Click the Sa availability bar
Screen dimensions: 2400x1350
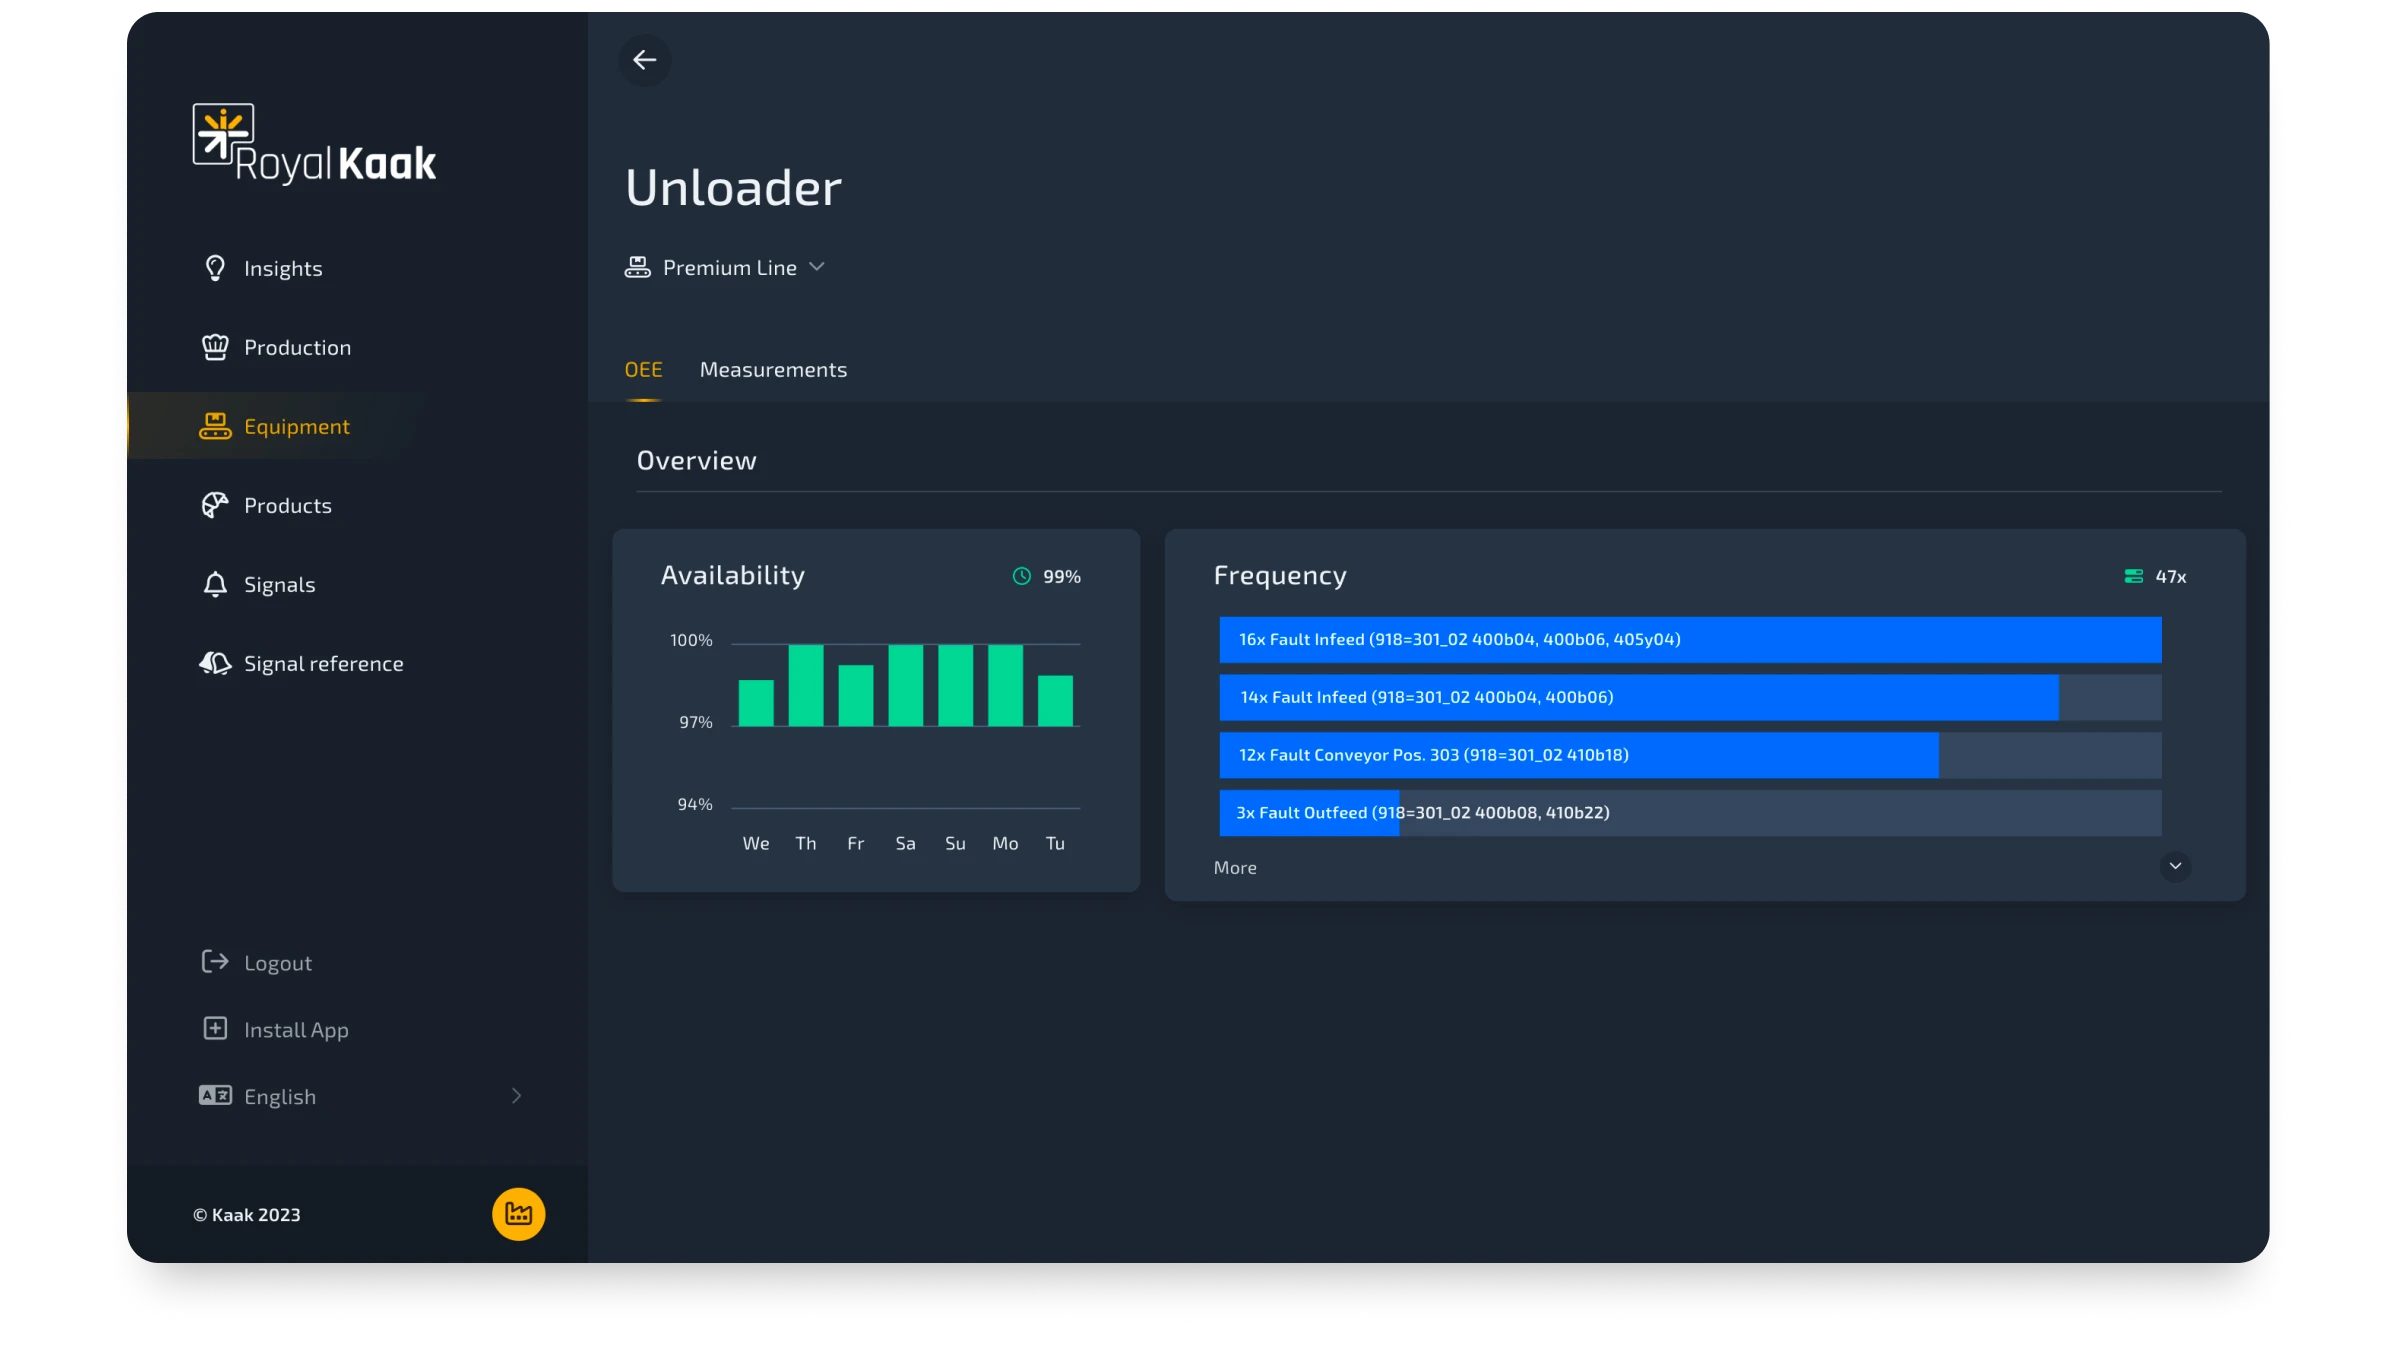(x=906, y=685)
